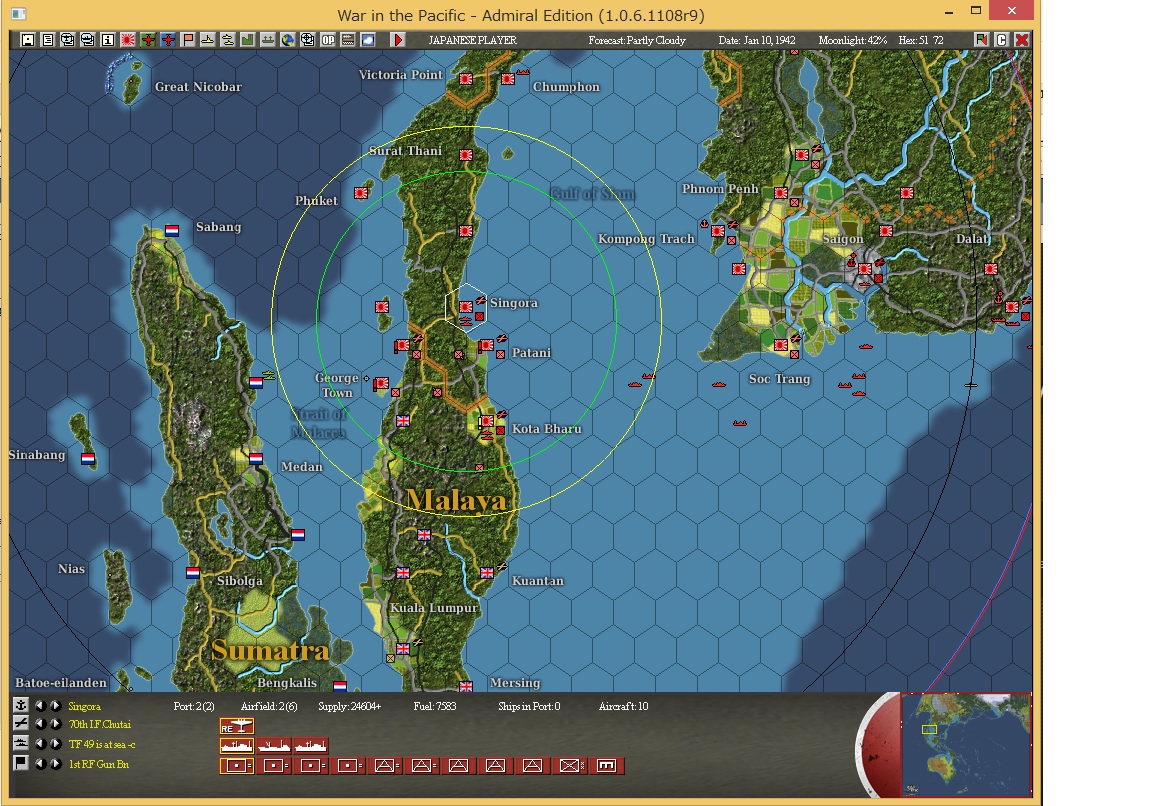Select the RE aircraft unit icon
This screenshot has height=806, width=1152.
pos(237,727)
